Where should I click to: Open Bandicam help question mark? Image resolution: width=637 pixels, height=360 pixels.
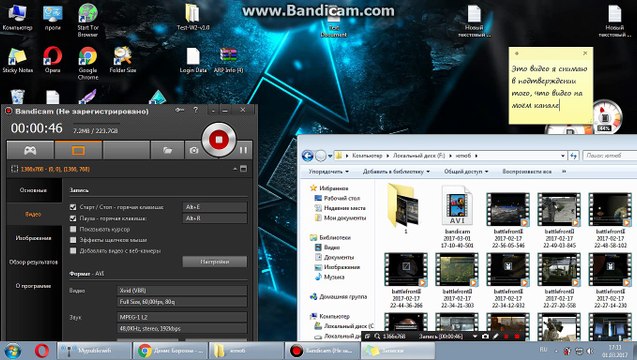click(196, 110)
